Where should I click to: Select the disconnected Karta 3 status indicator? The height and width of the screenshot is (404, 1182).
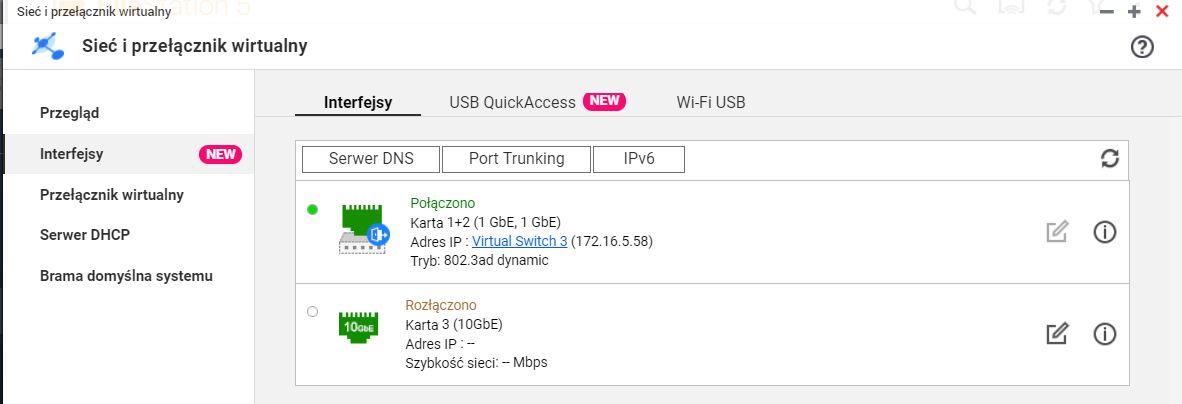click(x=312, y=311)
